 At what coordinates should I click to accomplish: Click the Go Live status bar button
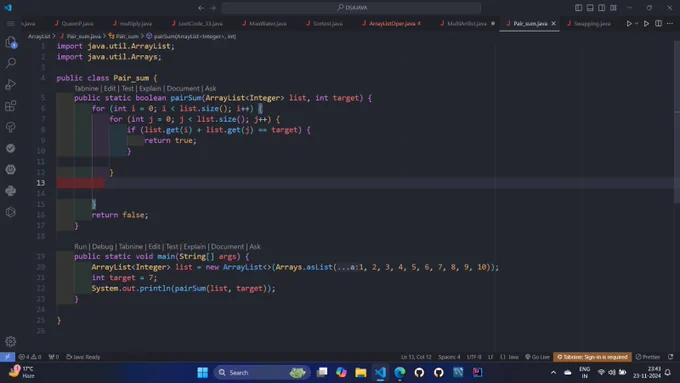pyautogui.click(x=537, y=357)
